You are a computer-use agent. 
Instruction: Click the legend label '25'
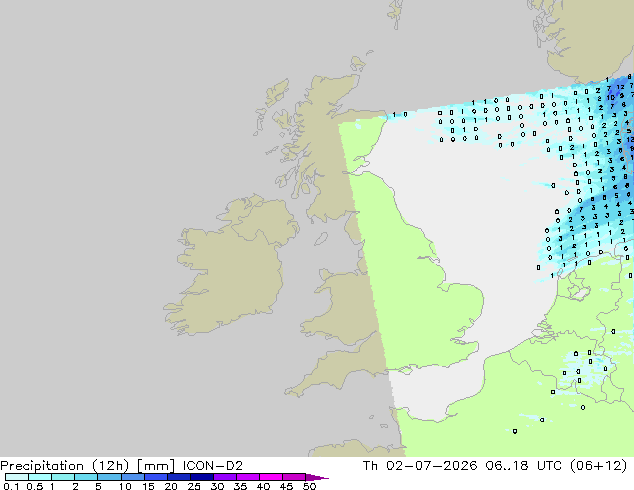pyautogui.click(x=194, y=486)
